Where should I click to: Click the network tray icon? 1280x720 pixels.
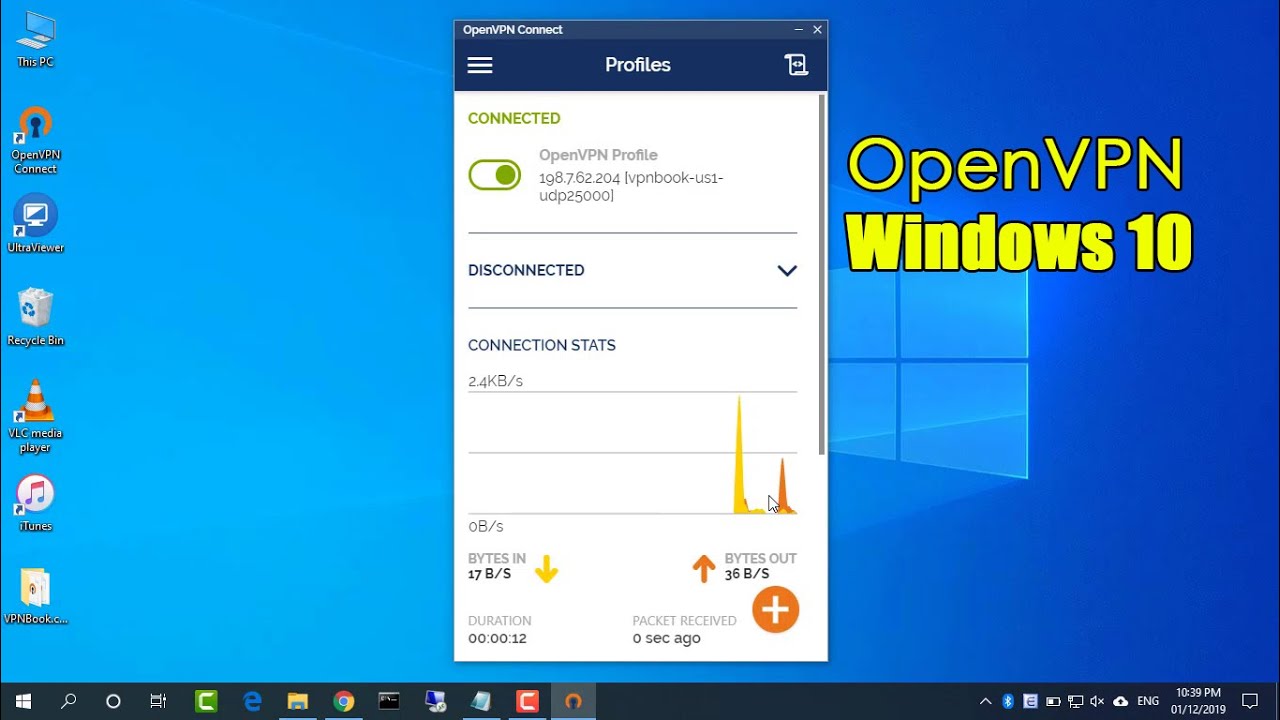point(1075,701)
